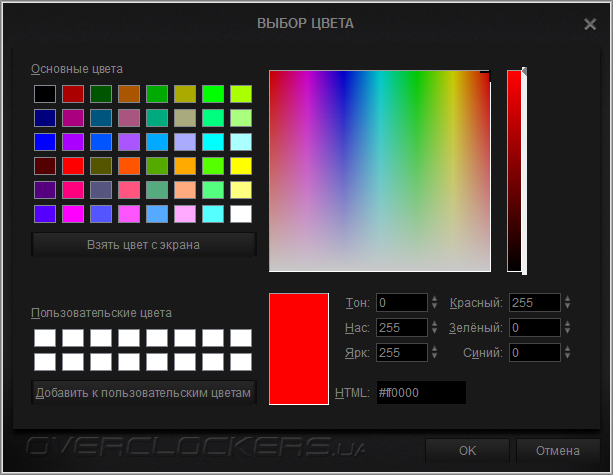Select the last custom slot in second row
Viewport: 613px width, 475px height.
[241, 362]
